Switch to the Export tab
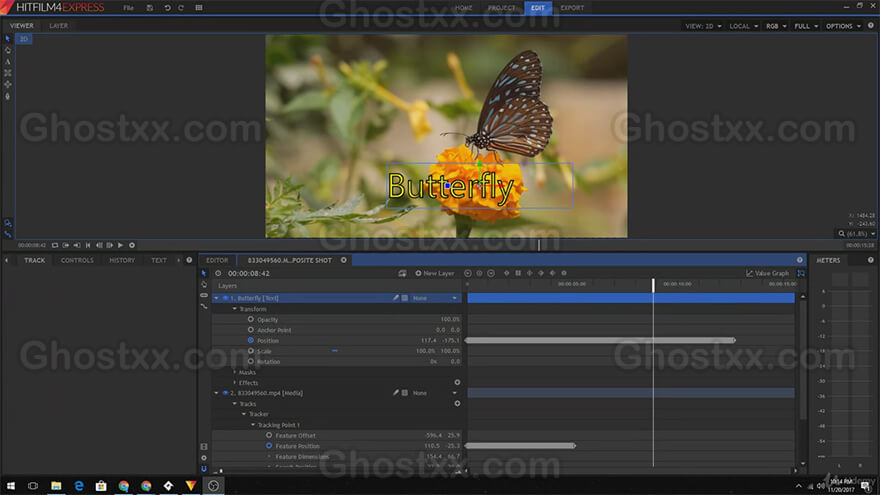Screen dimensions: 880x495 coord(572,8)
